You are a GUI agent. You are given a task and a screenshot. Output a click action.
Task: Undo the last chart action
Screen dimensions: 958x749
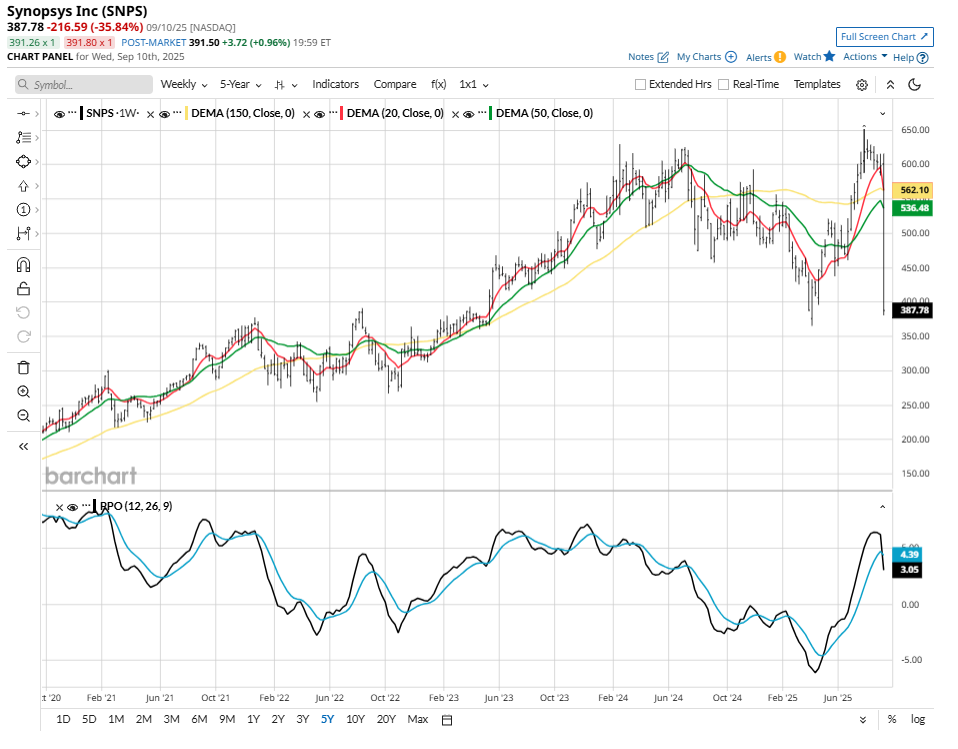point(23,313)
